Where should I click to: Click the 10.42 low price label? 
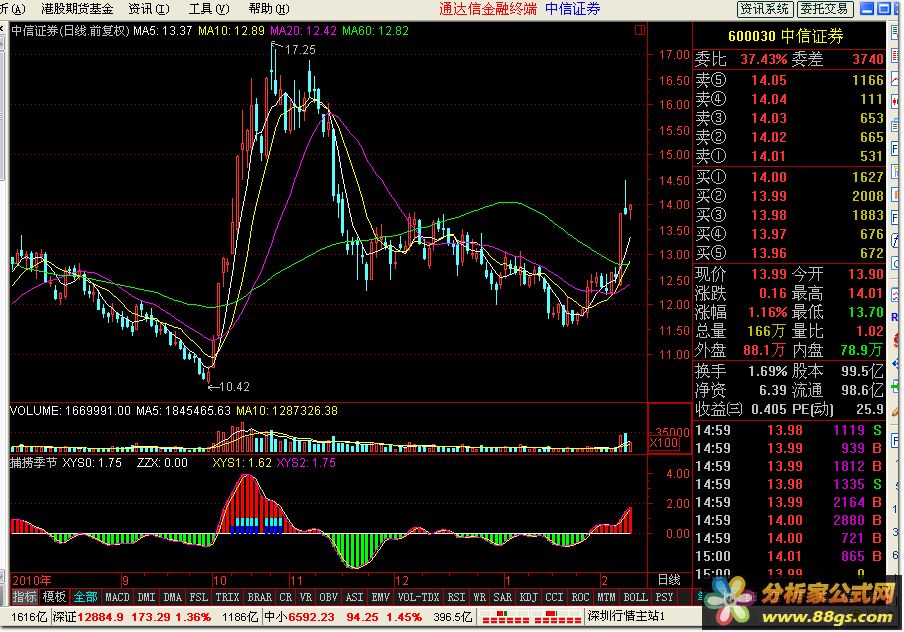click(x=235, y=387)
